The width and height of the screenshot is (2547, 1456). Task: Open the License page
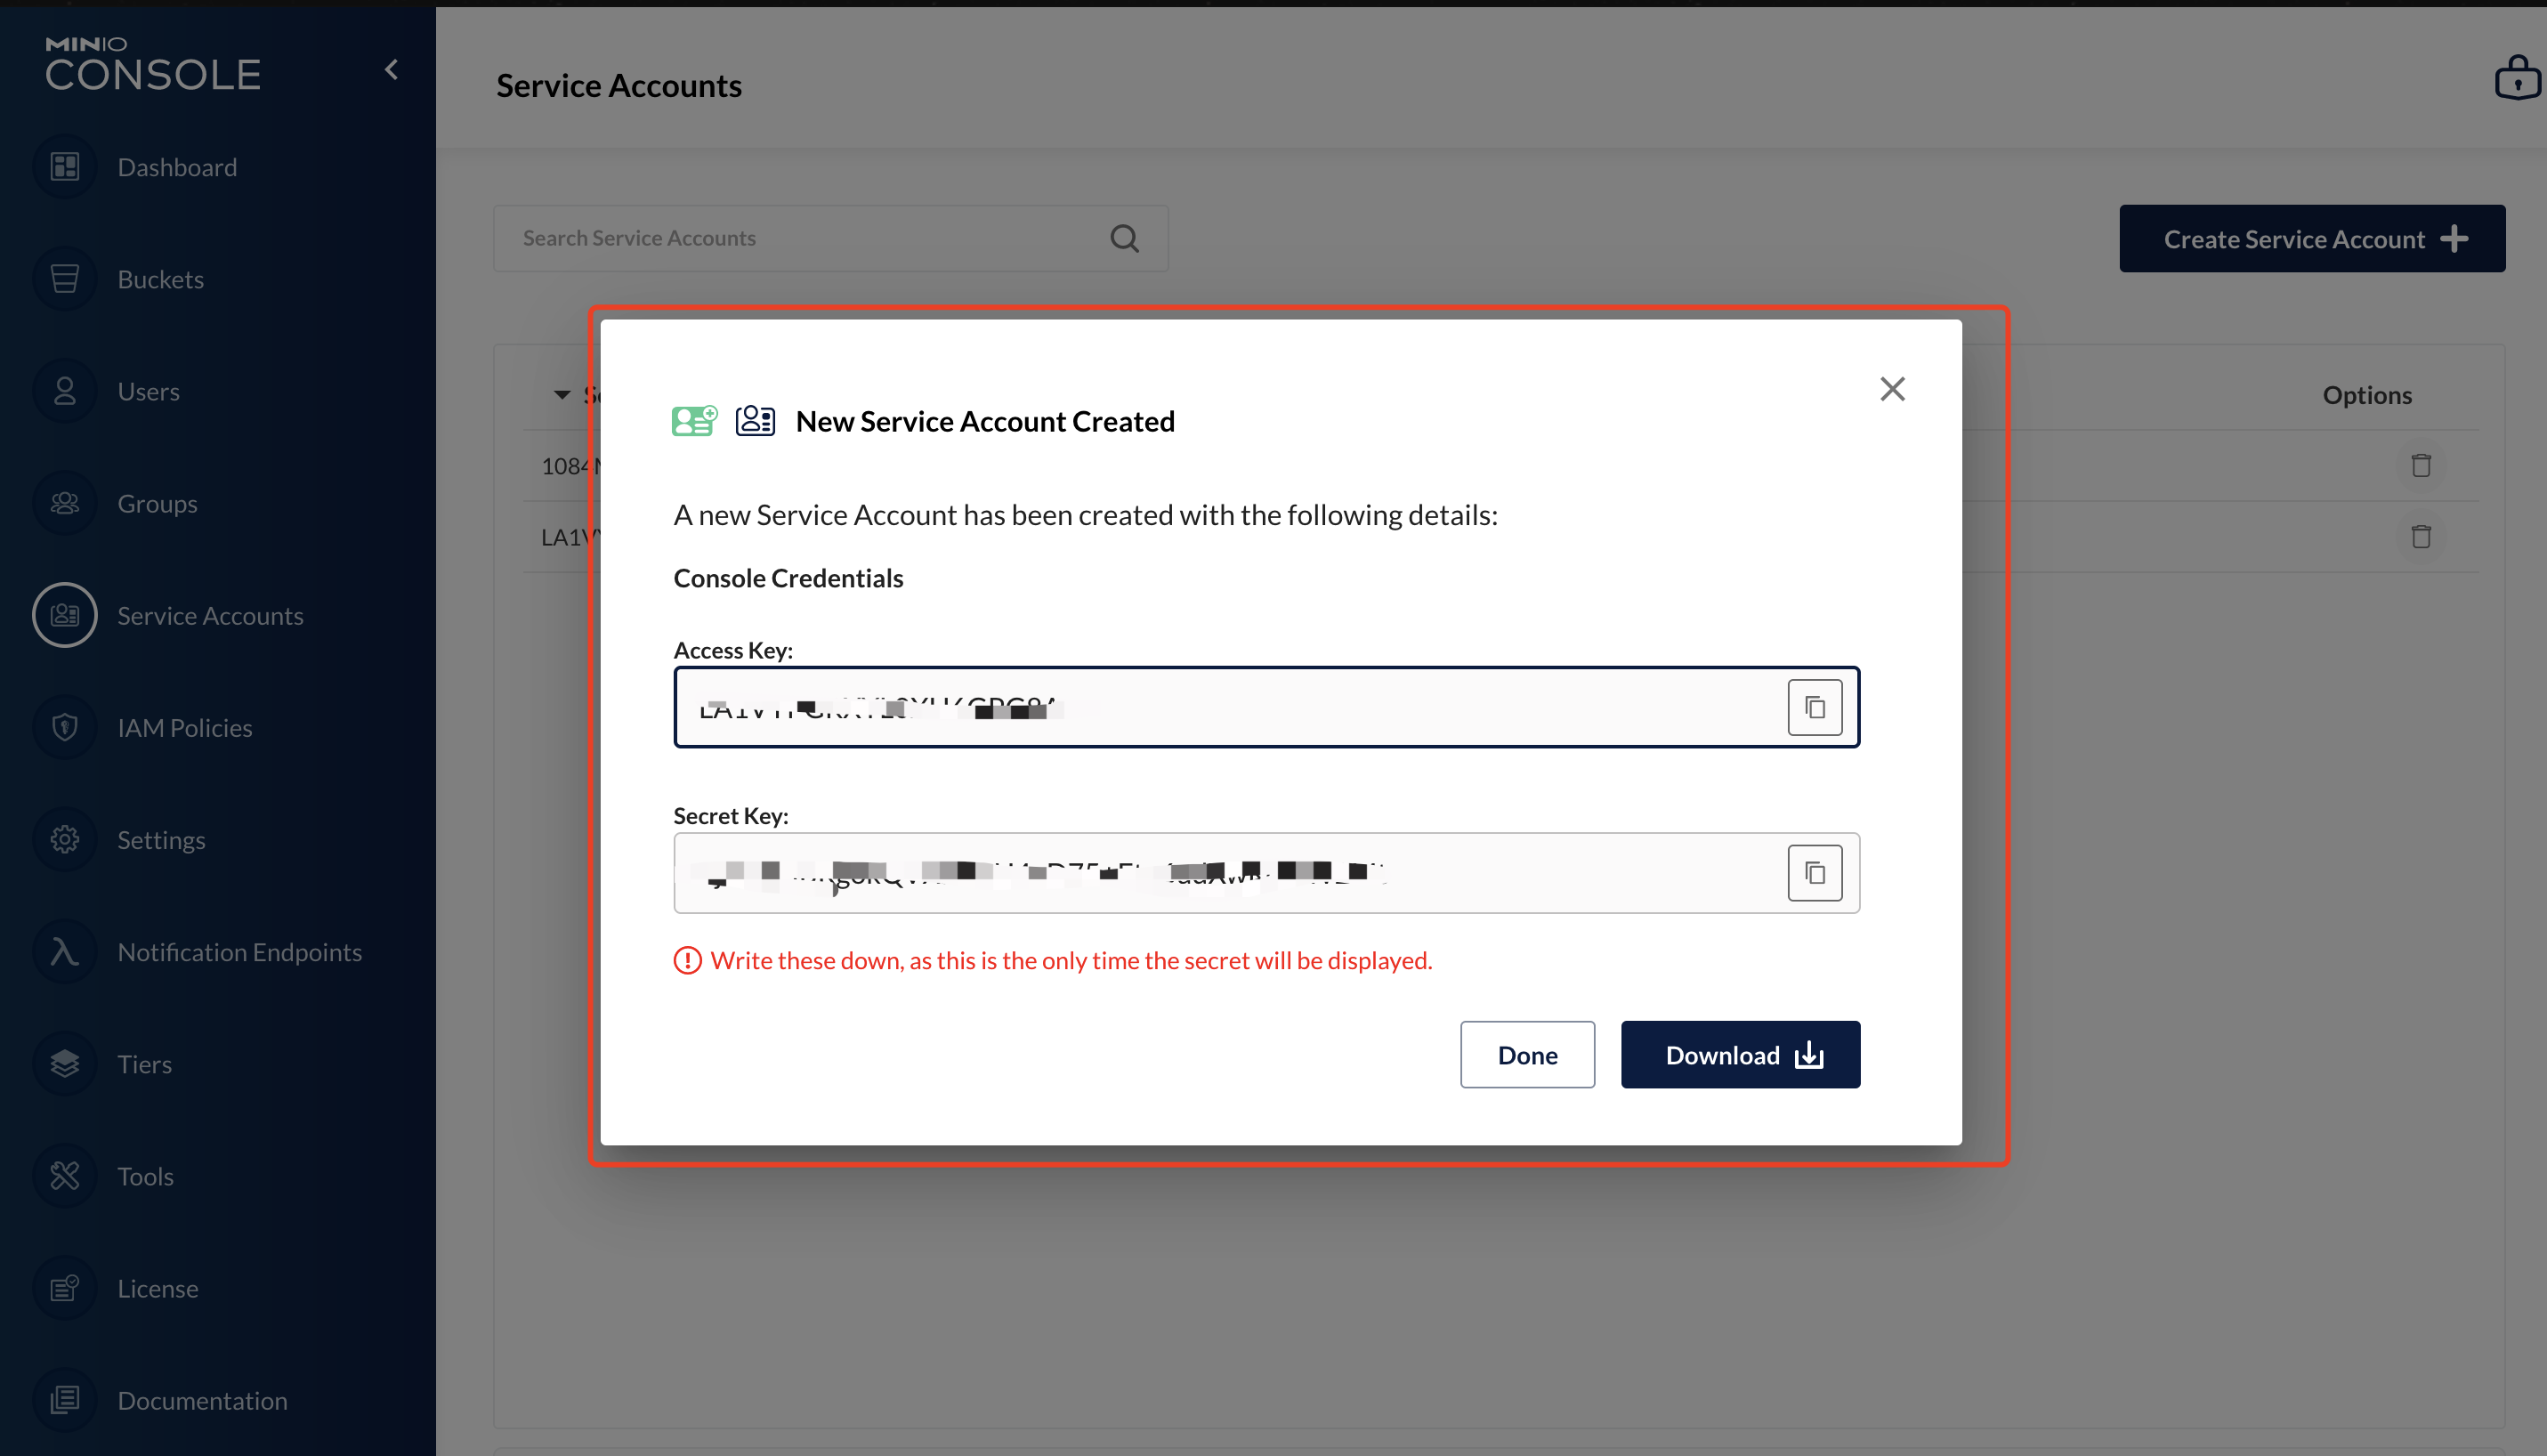tap(157, 1288)
